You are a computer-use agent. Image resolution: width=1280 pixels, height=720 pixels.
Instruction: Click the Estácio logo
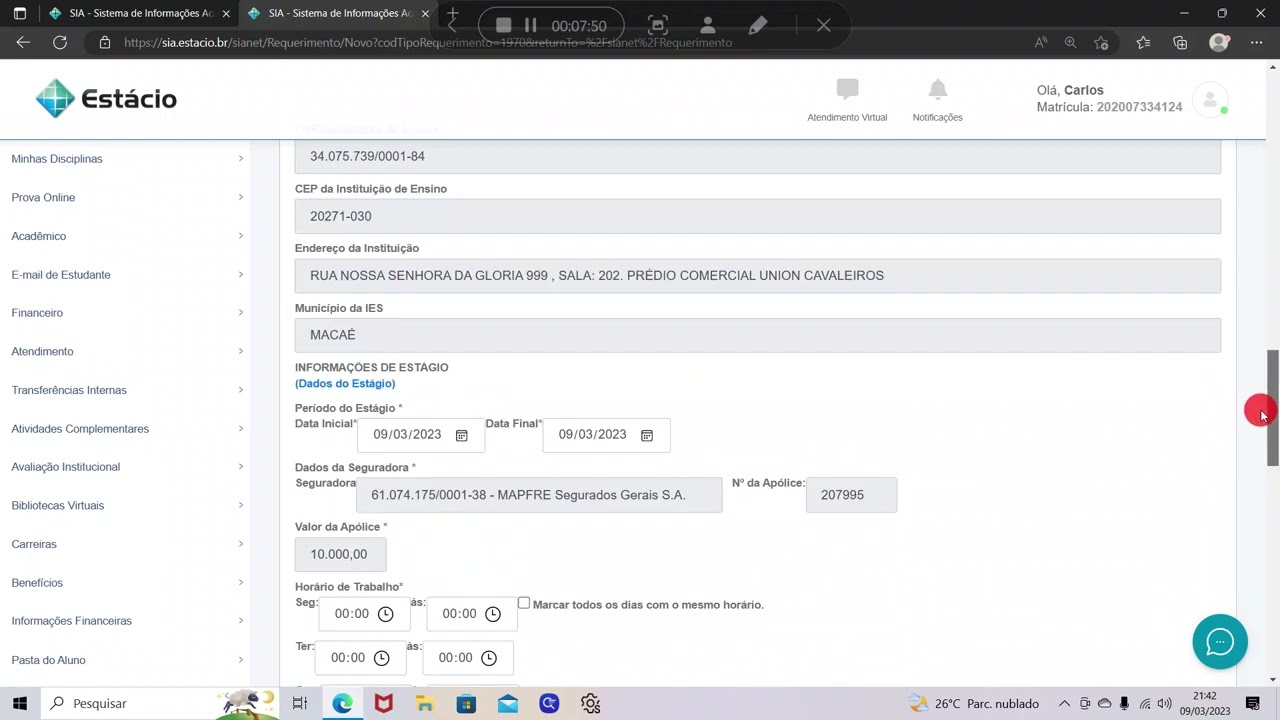tap(106, 99)
